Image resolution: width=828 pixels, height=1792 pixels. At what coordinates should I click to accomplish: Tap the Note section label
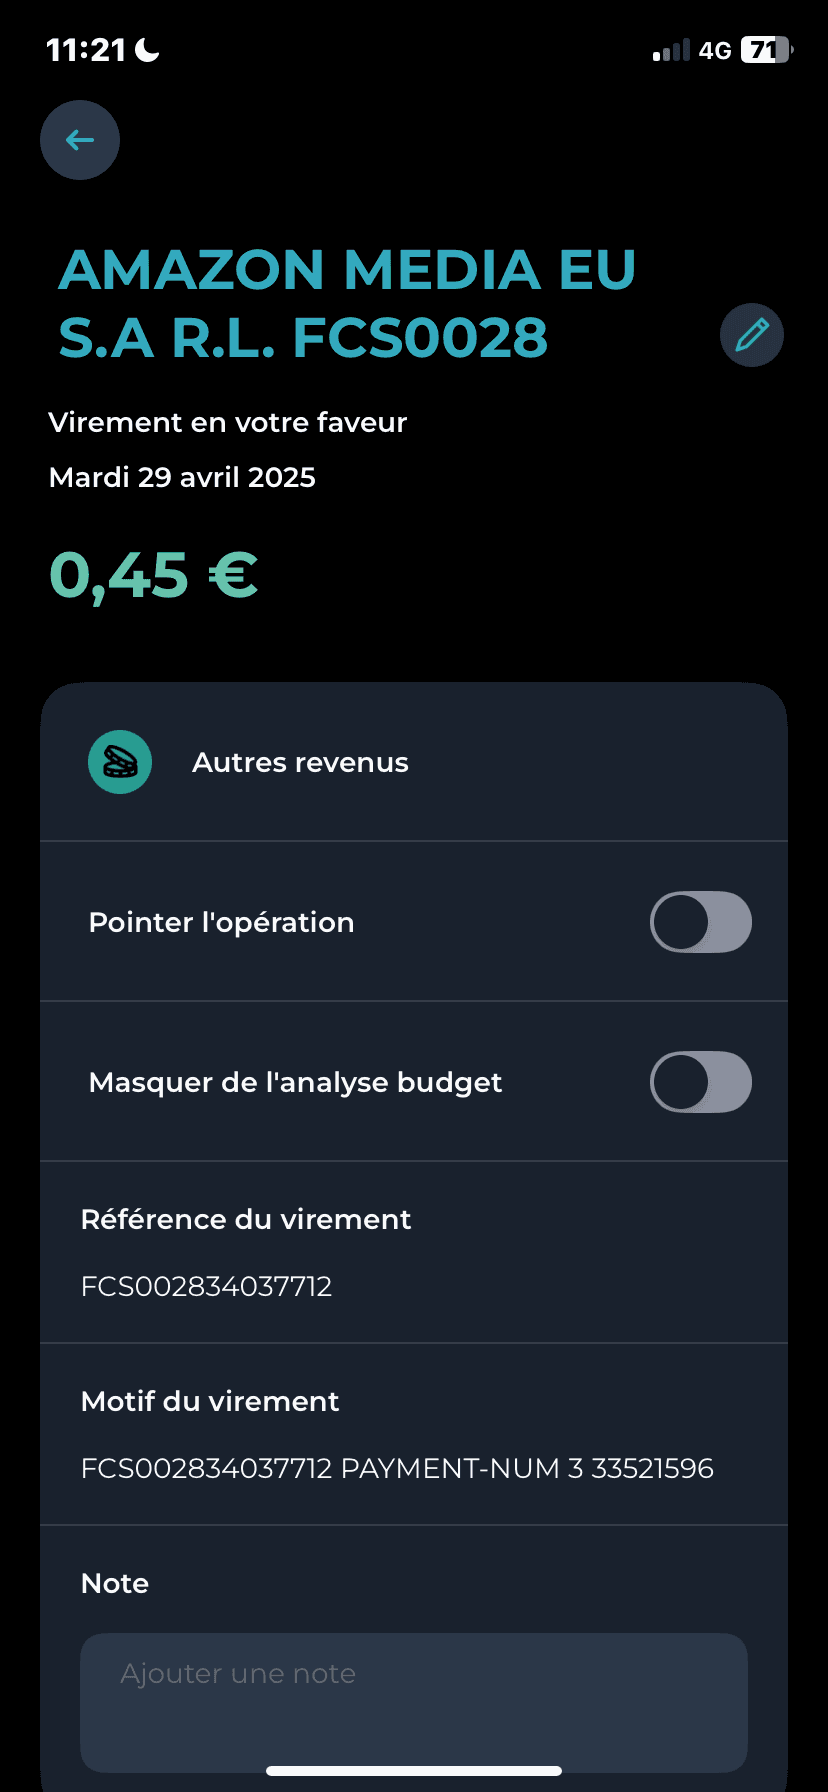[115, 1583]
